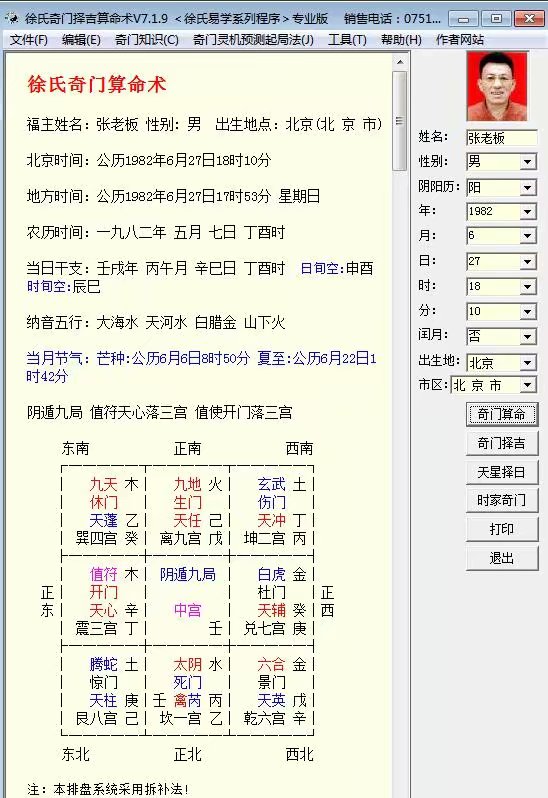Click the 天英 star text
Screen dimensions: 548x798
pos(272,700)
